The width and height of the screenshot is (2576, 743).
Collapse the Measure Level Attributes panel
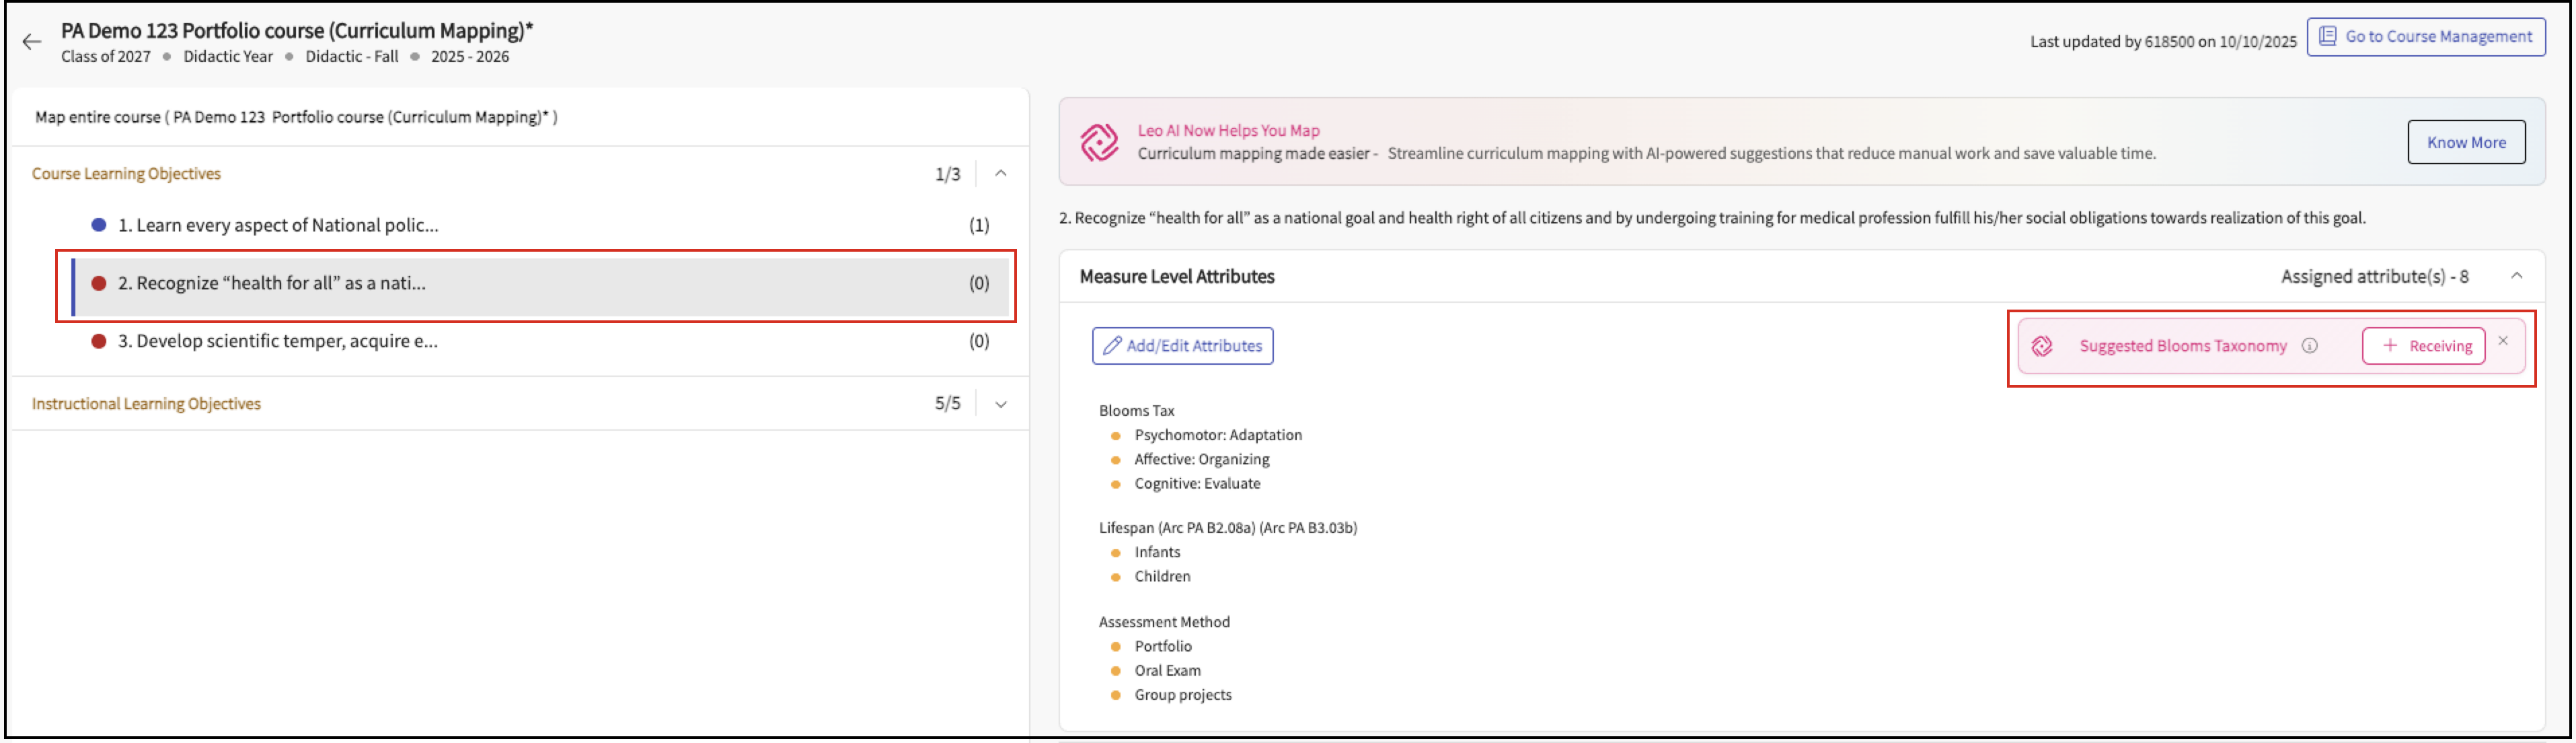click(2516, 276)
